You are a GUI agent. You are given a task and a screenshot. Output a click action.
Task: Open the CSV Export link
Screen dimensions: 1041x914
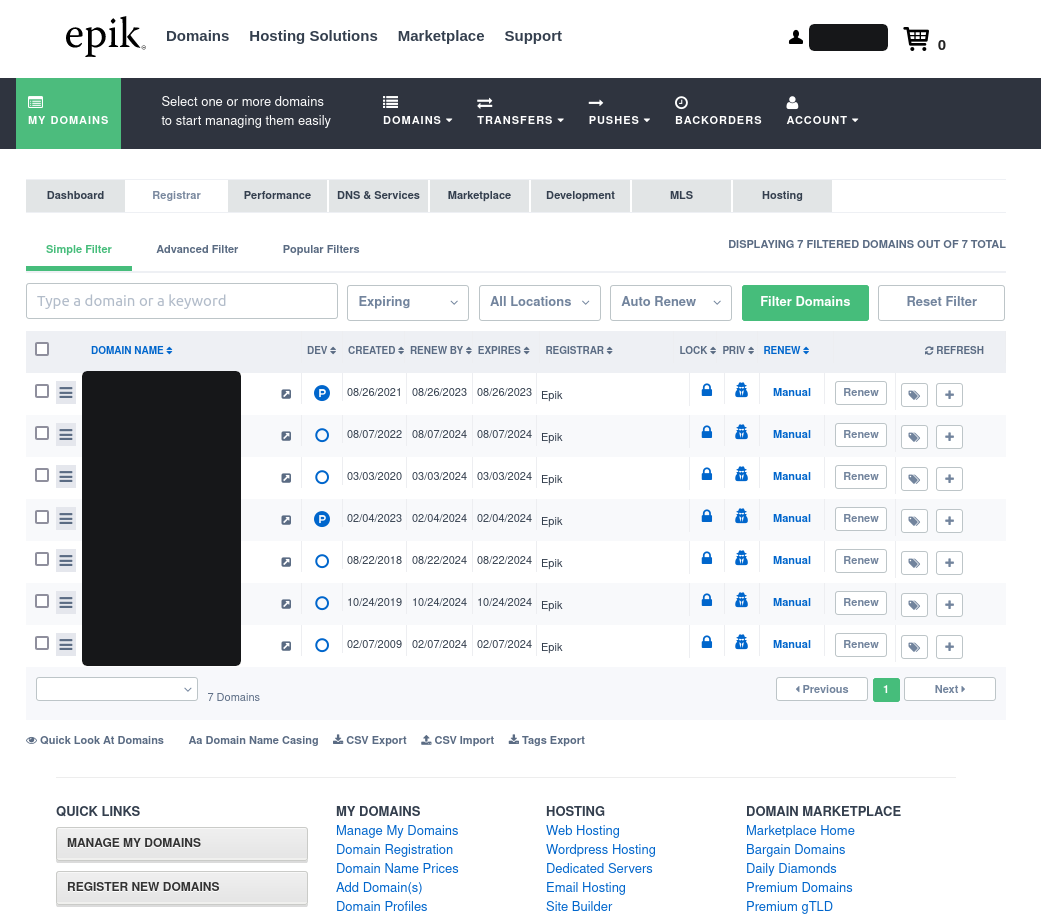tap(369, 740)
